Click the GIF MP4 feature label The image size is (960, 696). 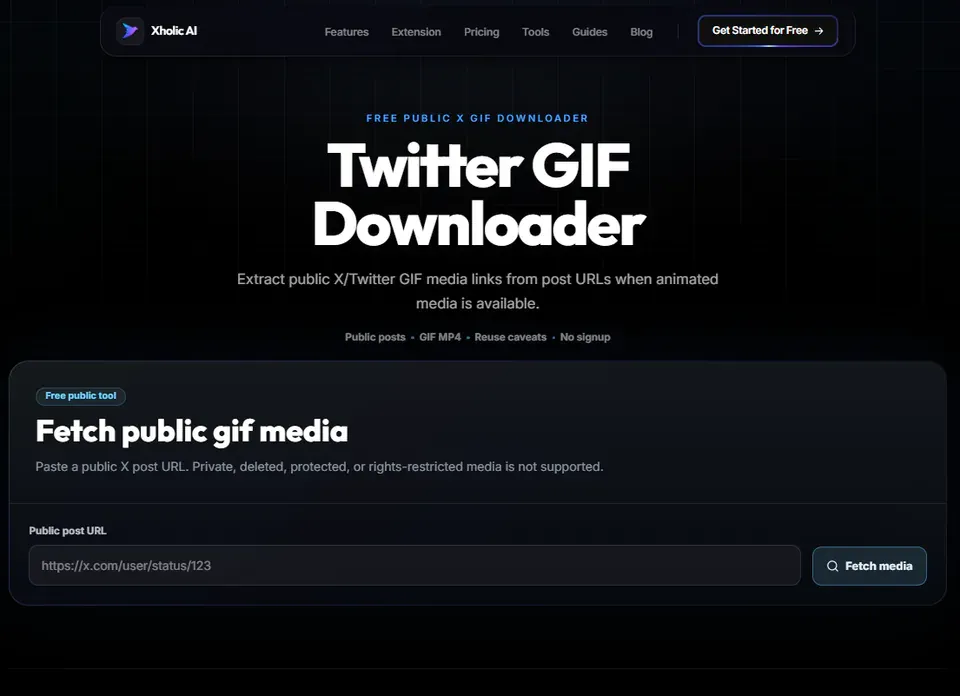440,337
